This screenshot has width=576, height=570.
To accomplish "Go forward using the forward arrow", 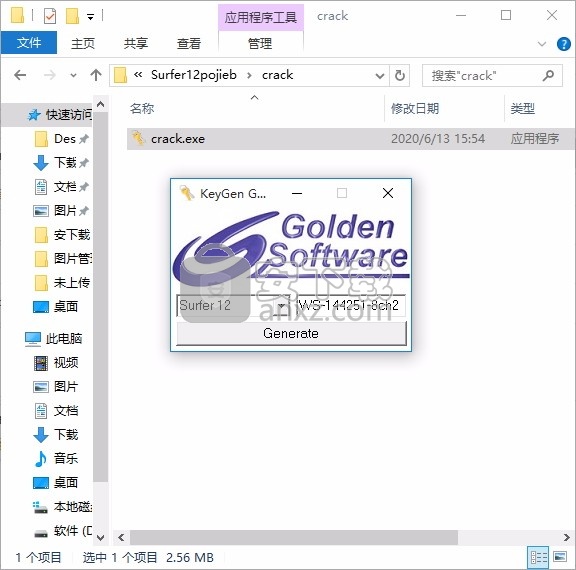I will tap(50, 75).
